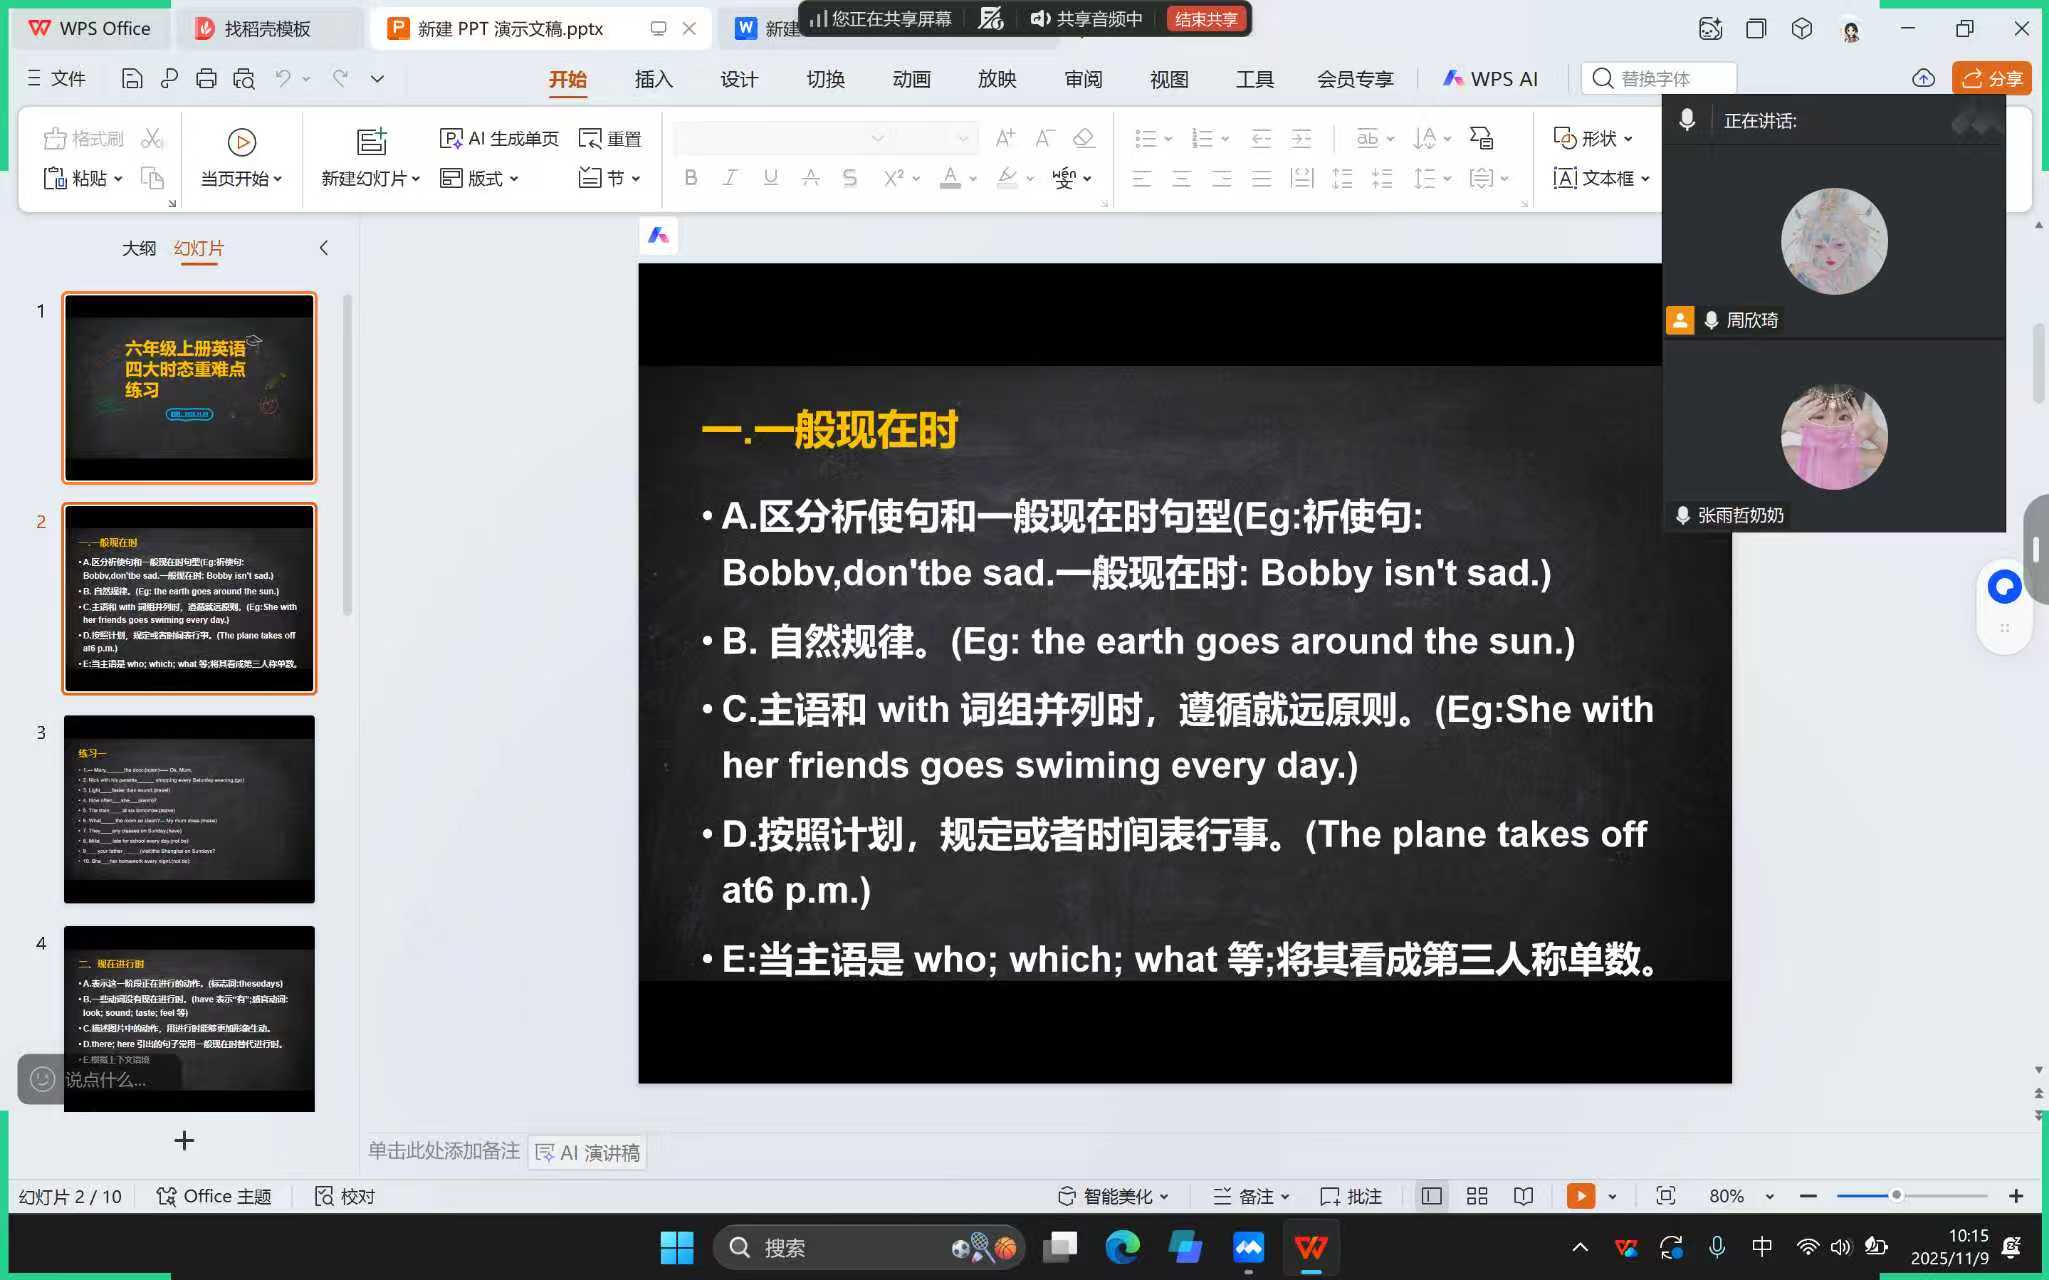Expand the 80% zoom level dropdown
Viewport: 2049px width, 1280px height.
click(x=1769, y=1196)
